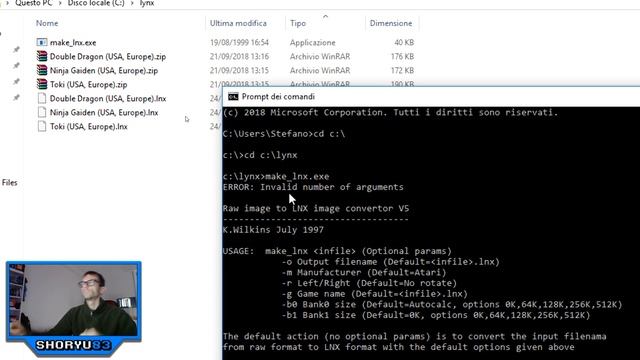The image size is (640, 360).
Task: Expand breadcrumb chevron before lynx
Action: 132,3
